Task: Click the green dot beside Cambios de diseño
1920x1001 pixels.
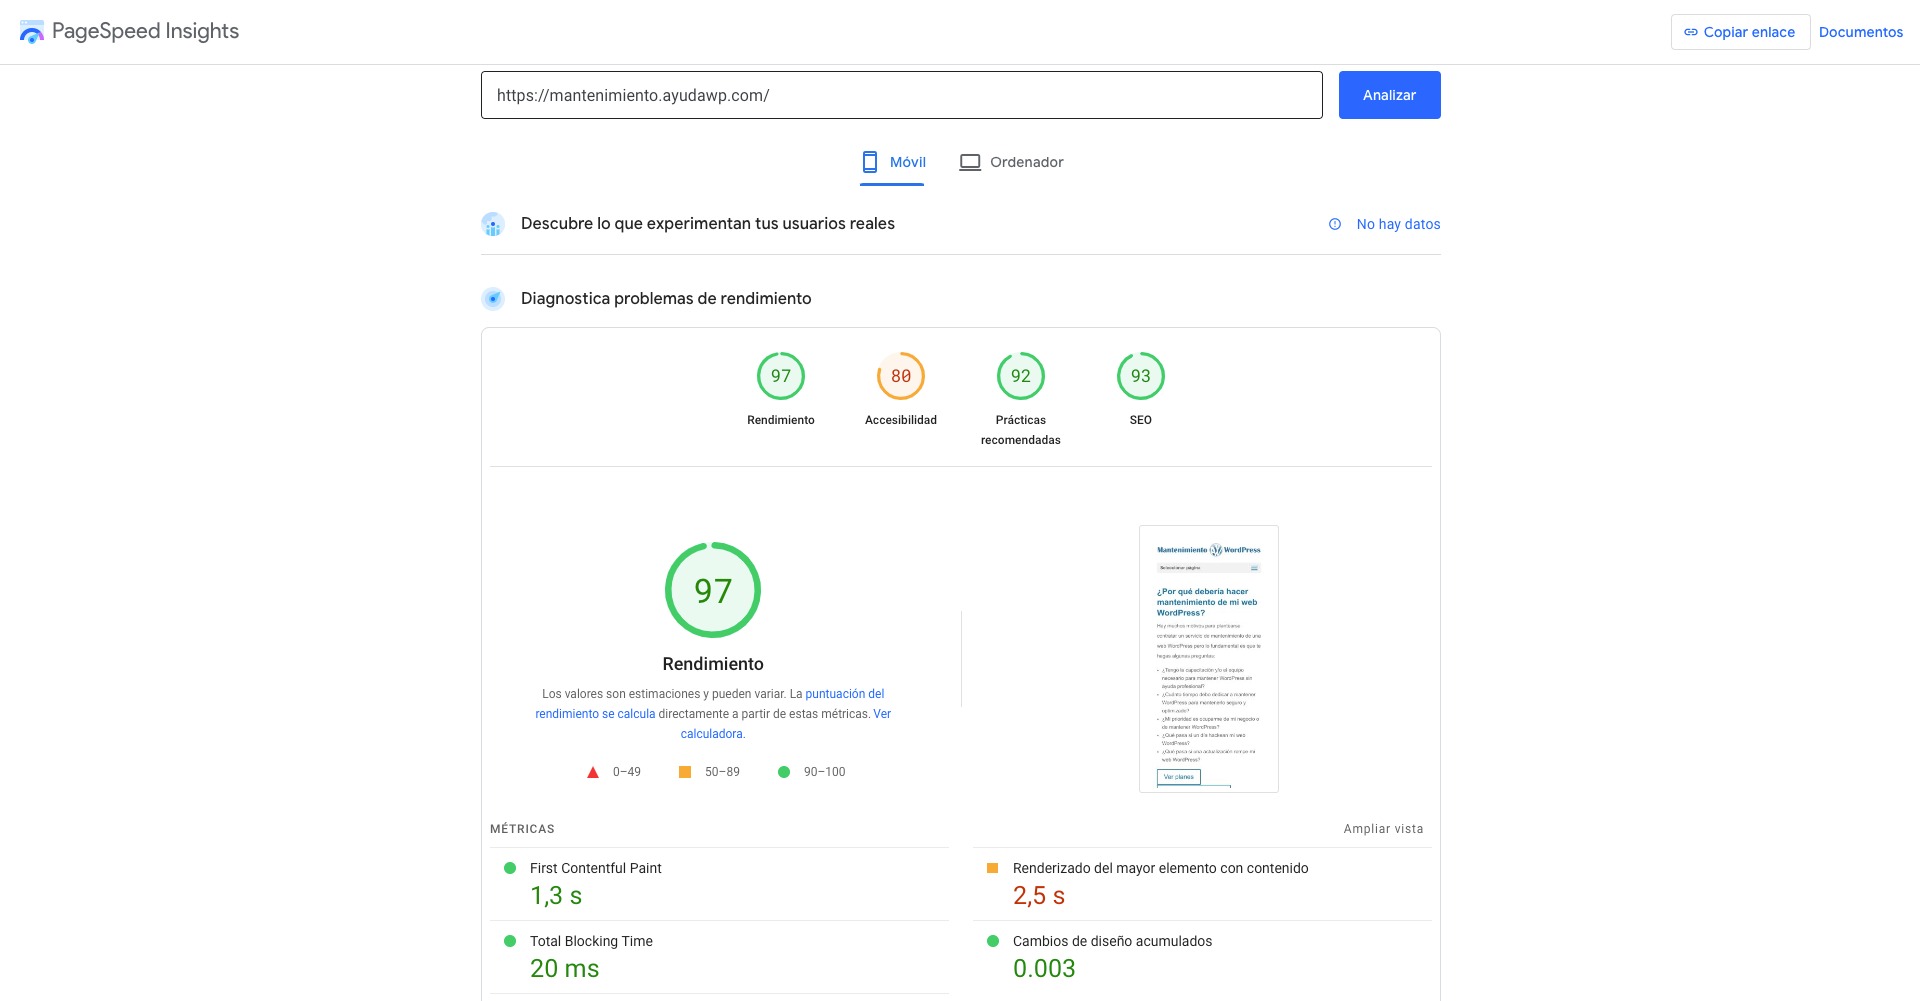Action: tap(993, 941)
